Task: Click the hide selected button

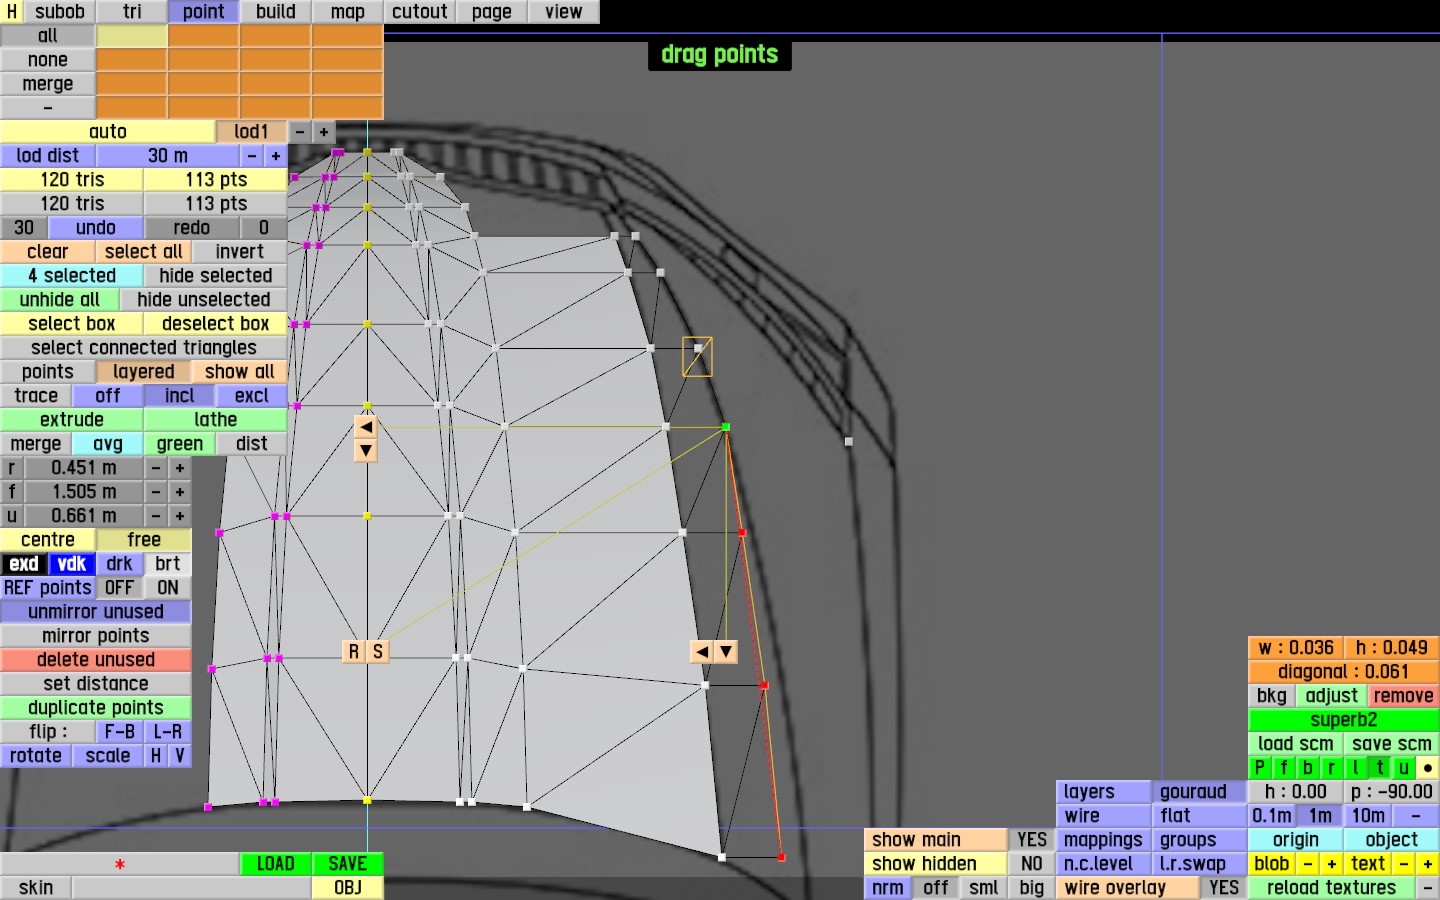Action: [x=216, y=276]
